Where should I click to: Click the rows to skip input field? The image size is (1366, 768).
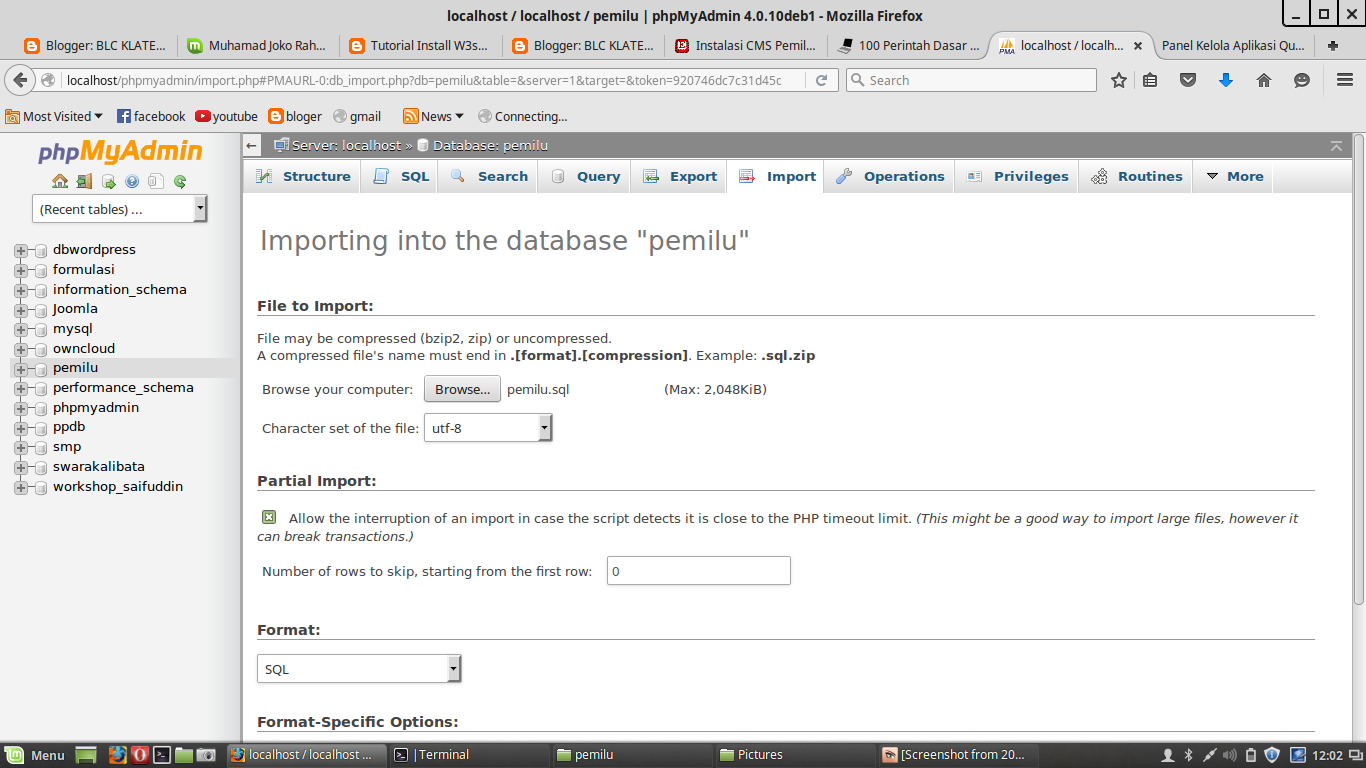698,571
